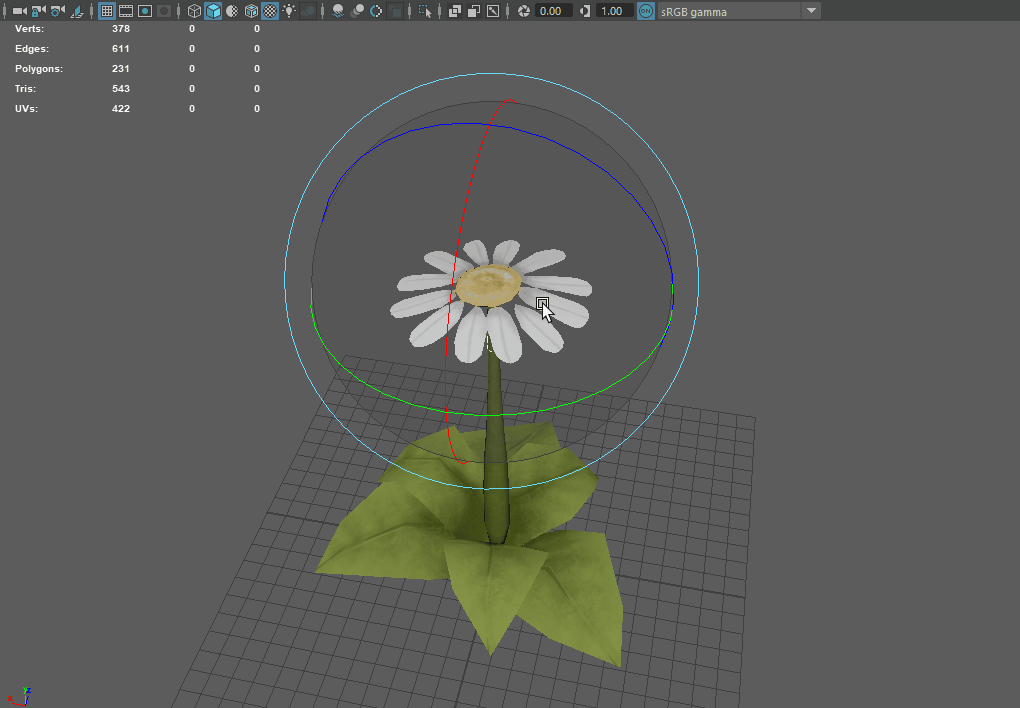The height and width of the screenshot is (708, 1020).
Task: Click the Gamma value field 1.00
Action: click(614, 11)
